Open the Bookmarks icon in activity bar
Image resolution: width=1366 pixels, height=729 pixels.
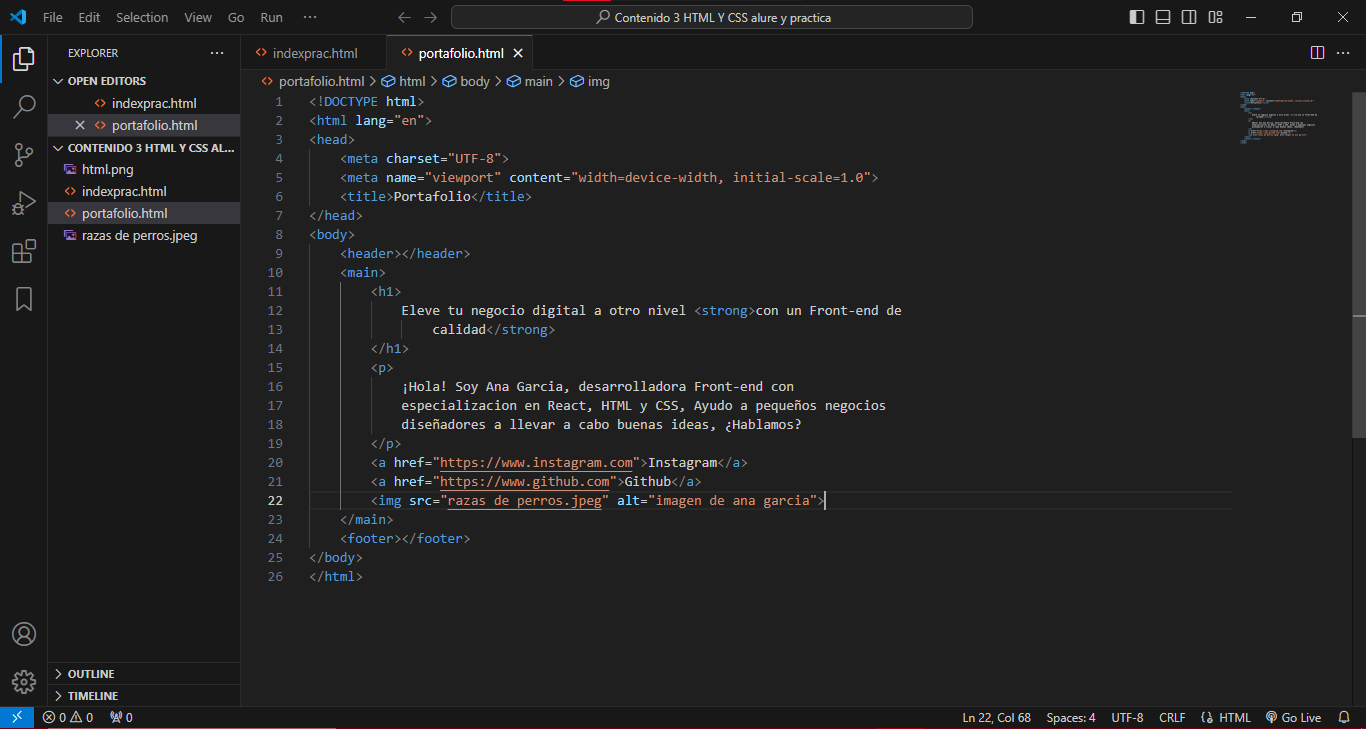(x=24, y=299)
